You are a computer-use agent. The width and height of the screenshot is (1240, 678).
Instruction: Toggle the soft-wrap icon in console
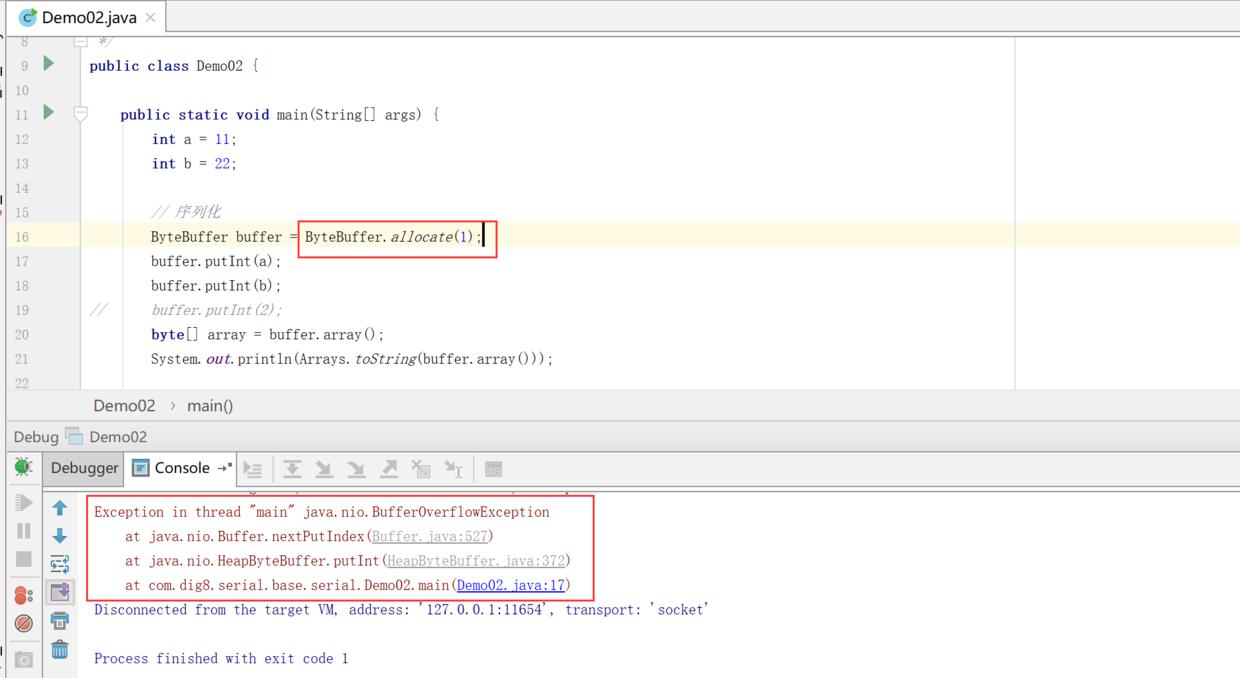pos(60,564)
